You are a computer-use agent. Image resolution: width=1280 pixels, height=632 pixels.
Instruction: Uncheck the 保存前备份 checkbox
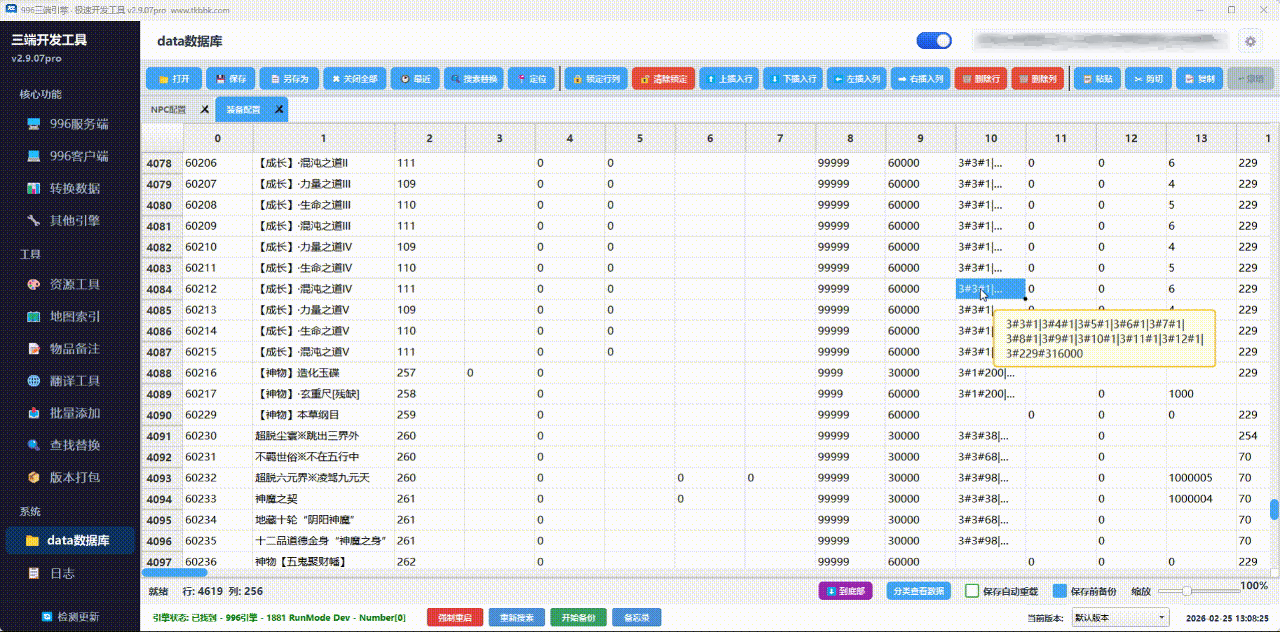pyautogui.click(x=1061, y=591)
